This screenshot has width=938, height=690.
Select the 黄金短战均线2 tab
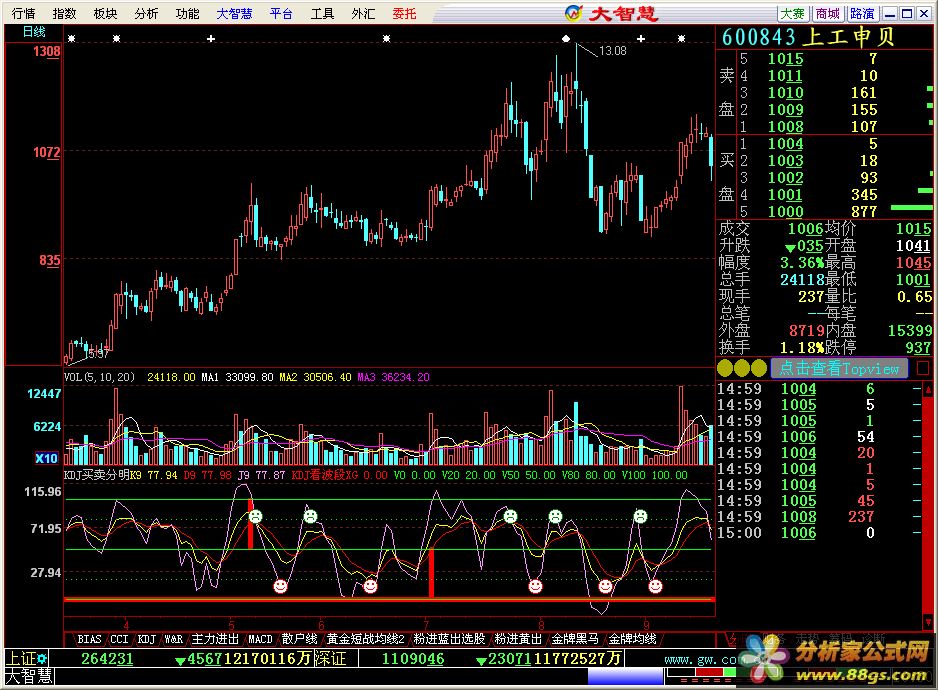click(x=366, y=639)
